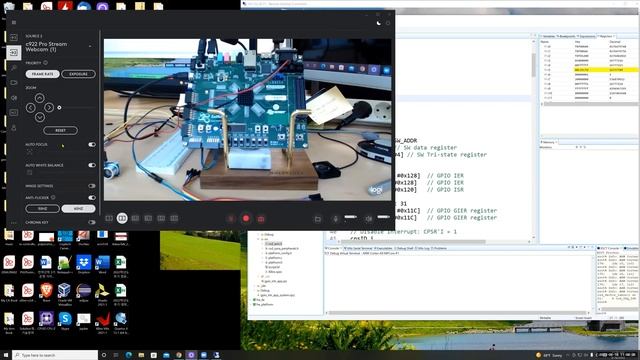The width and height of the screenshot is (640, 360).
Task: Switch to the Problems tab in the IDE
Action: [x=439, y=248]
